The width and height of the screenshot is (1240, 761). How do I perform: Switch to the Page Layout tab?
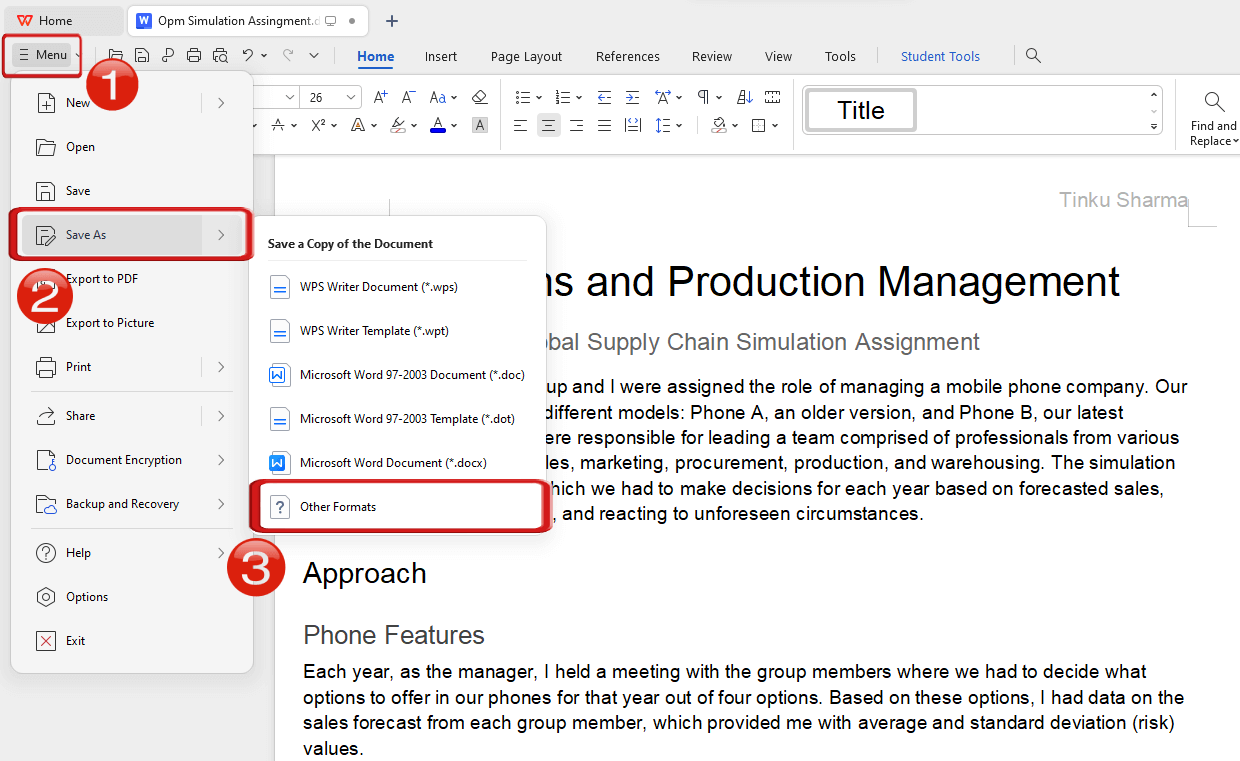[526, 57]
